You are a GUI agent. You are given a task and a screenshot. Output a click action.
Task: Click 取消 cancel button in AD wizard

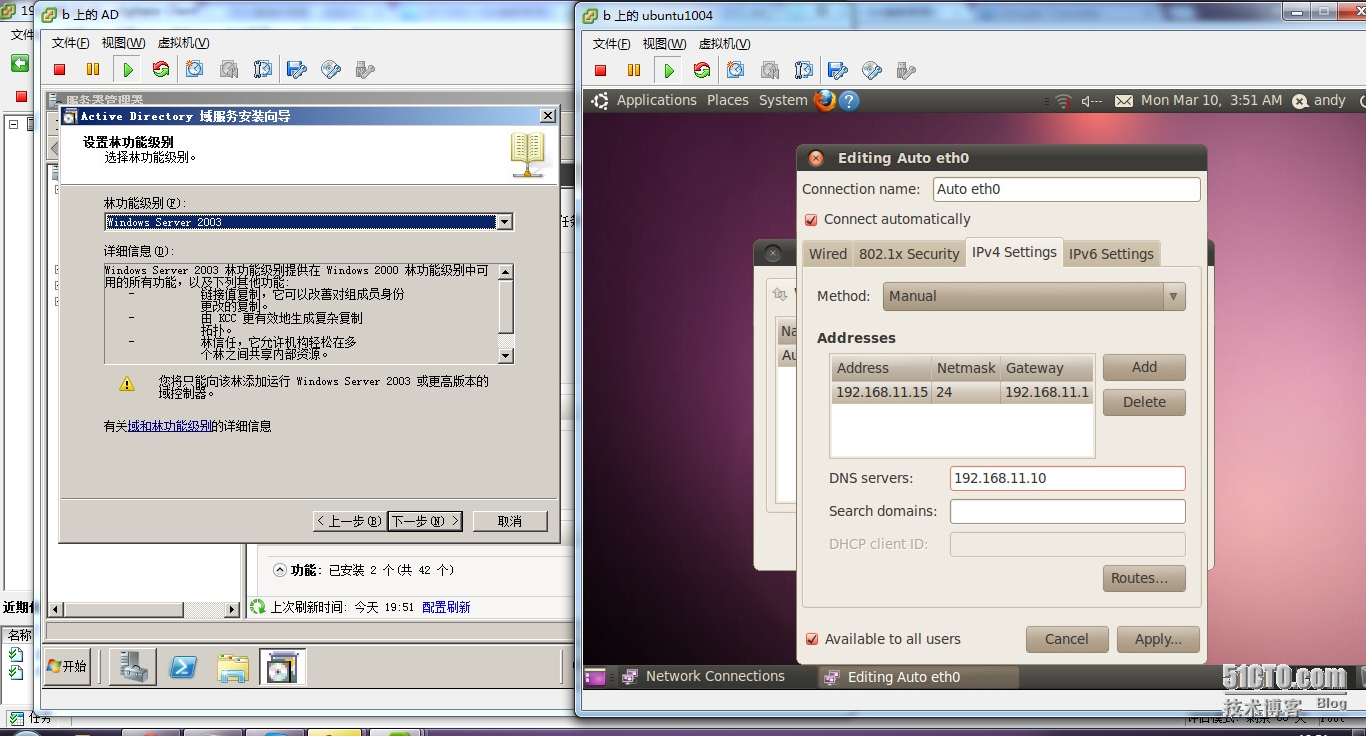click(x=510, y=521)
